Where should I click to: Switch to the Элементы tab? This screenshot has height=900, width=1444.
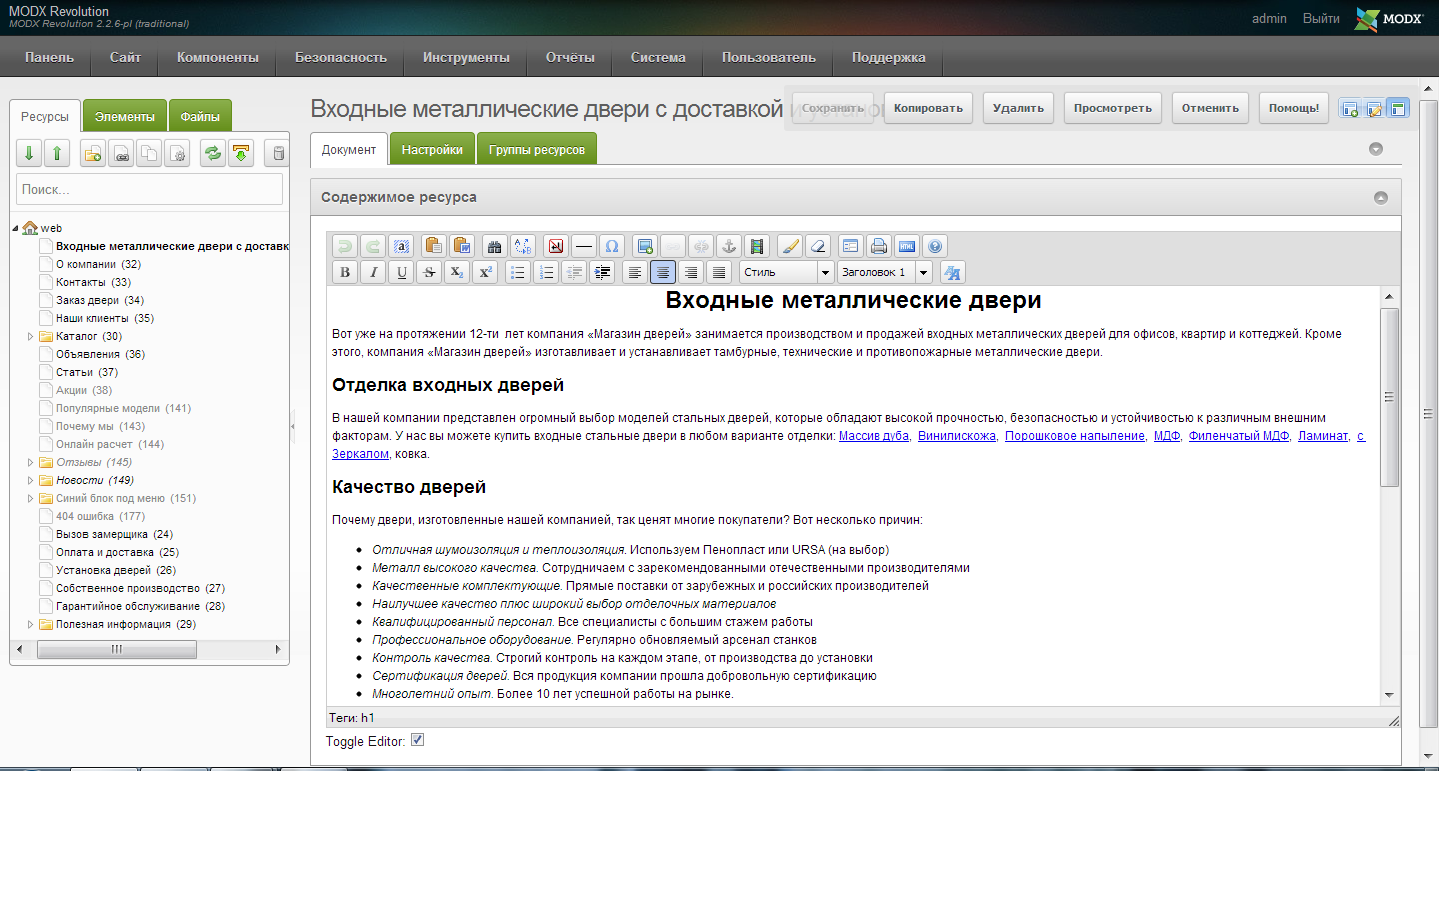point(125,116)
